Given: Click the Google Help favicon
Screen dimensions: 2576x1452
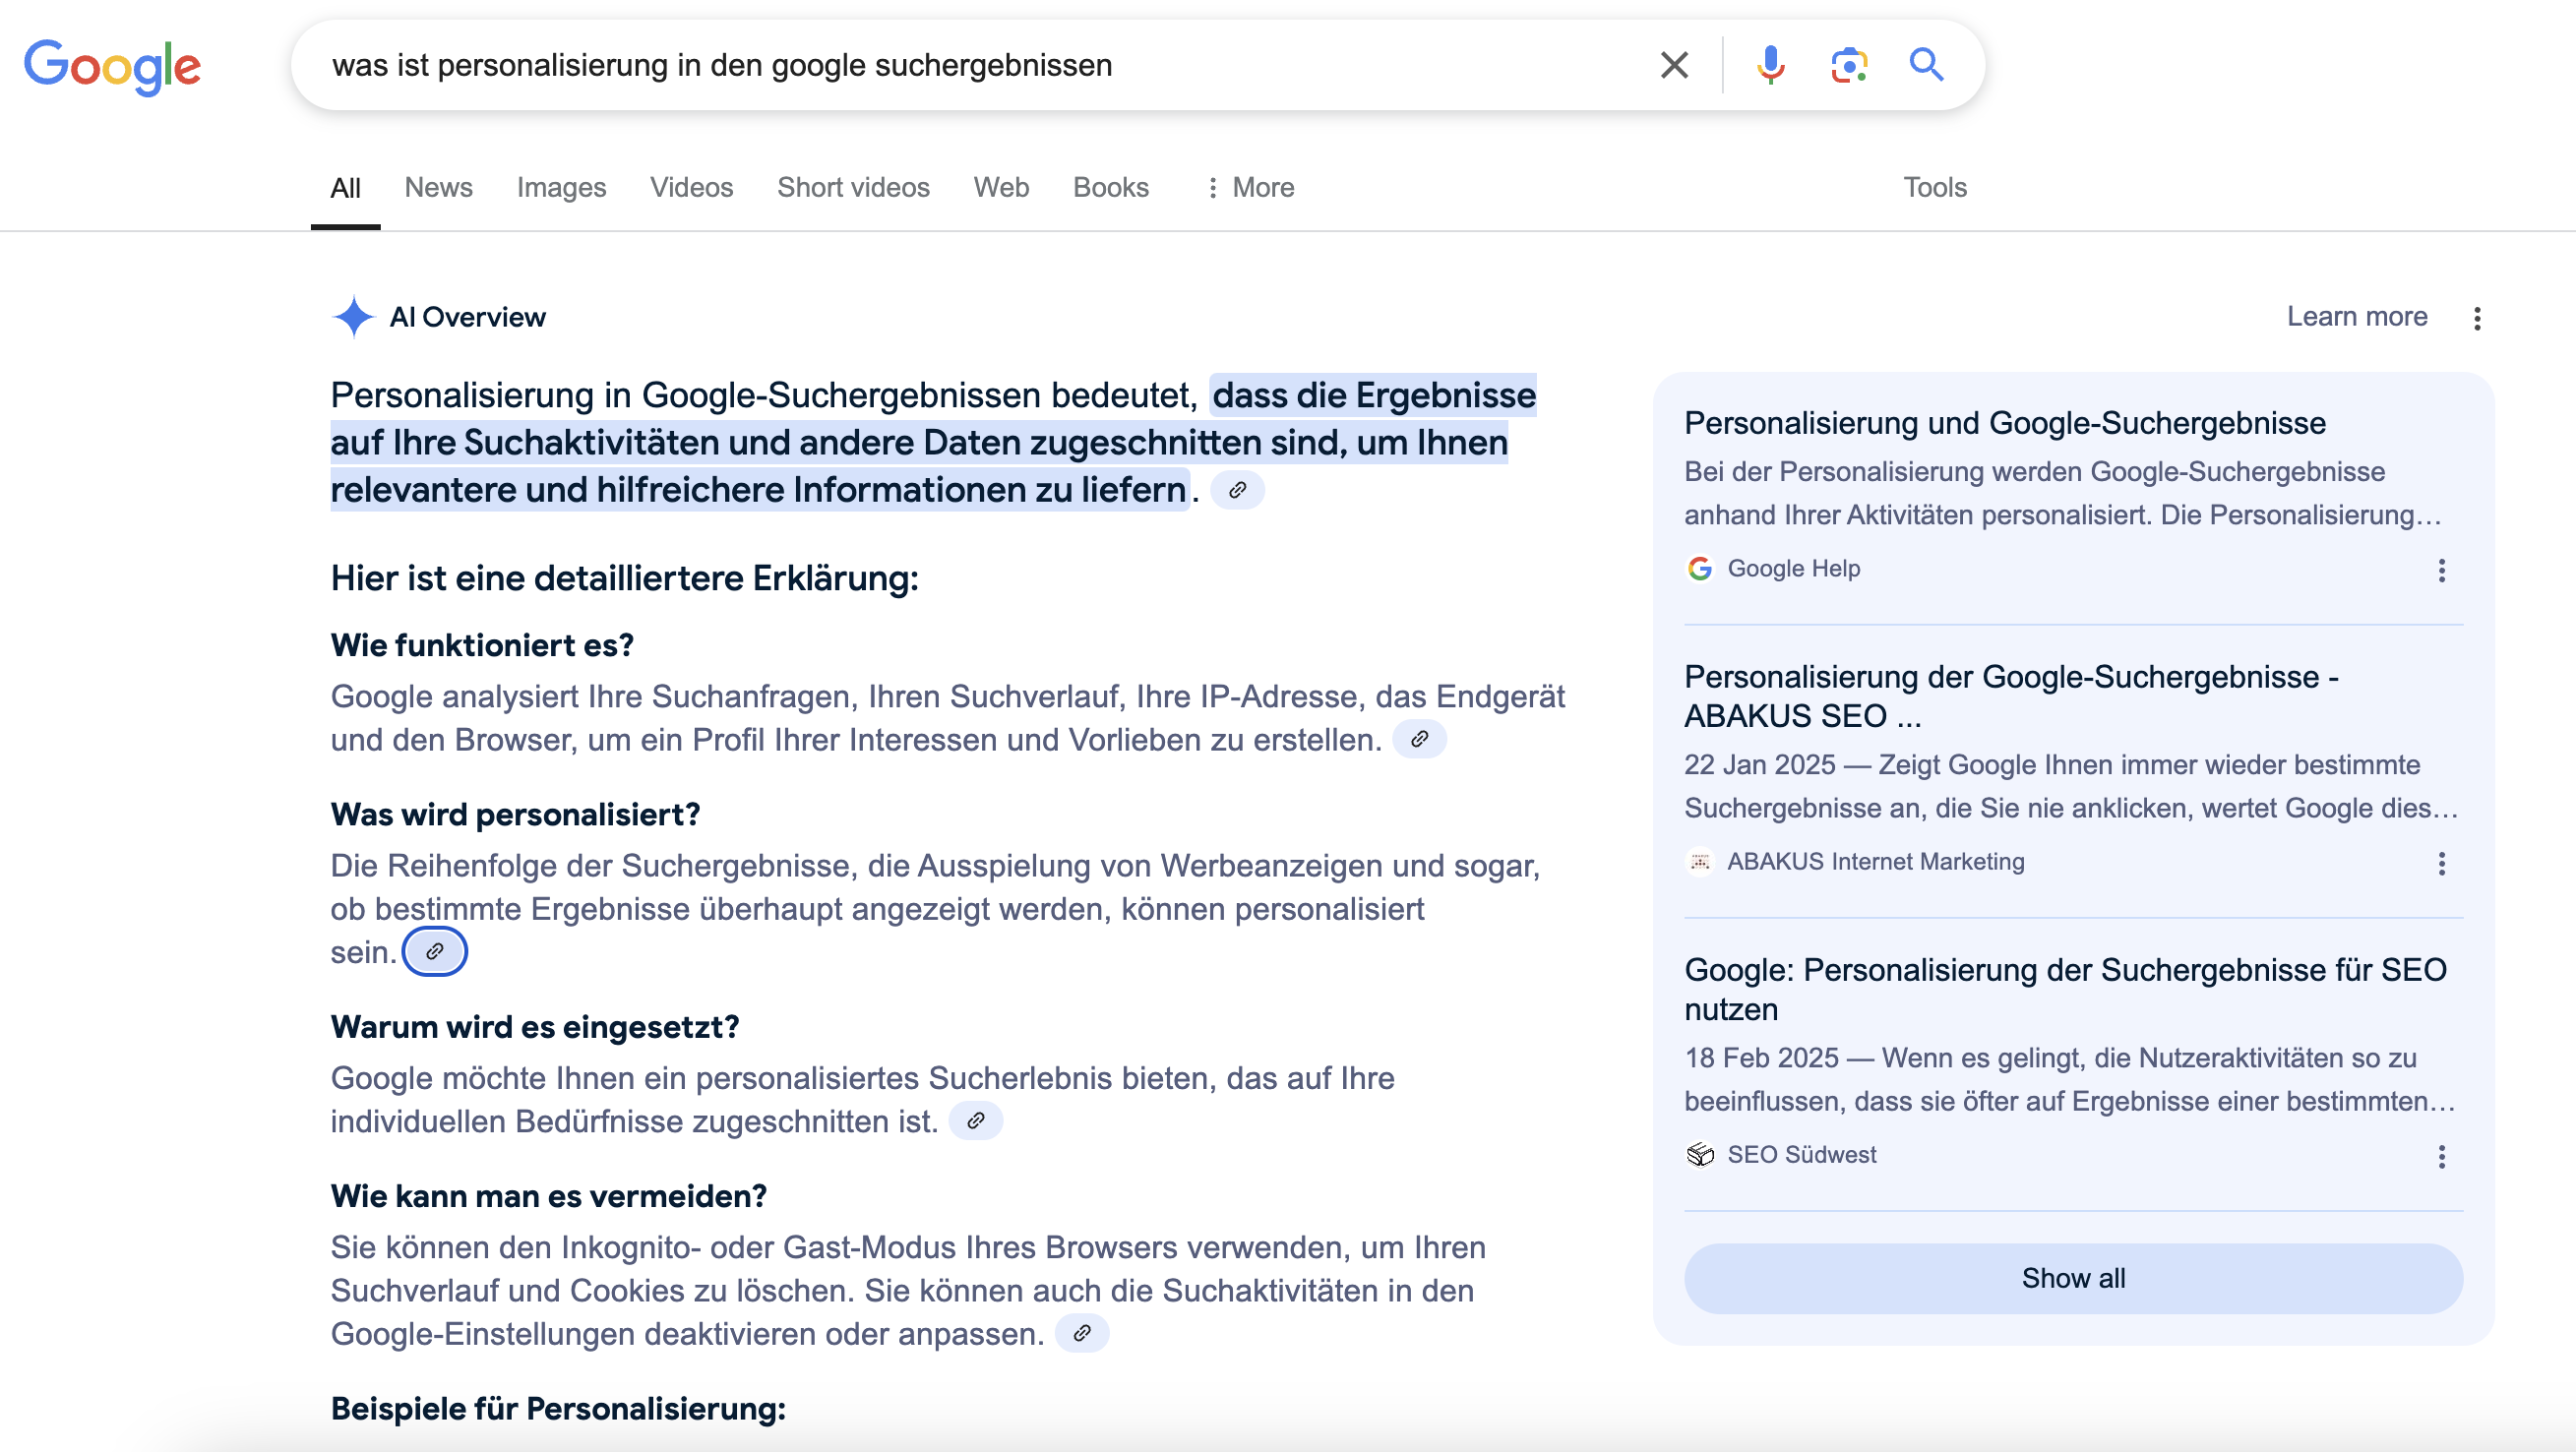Looking at the screenshot, I should pos(1700,568).
